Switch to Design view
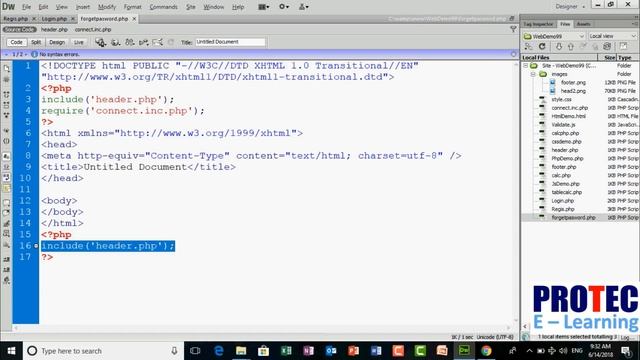Screen dimensions: 640x360 [x=57, y=42]
